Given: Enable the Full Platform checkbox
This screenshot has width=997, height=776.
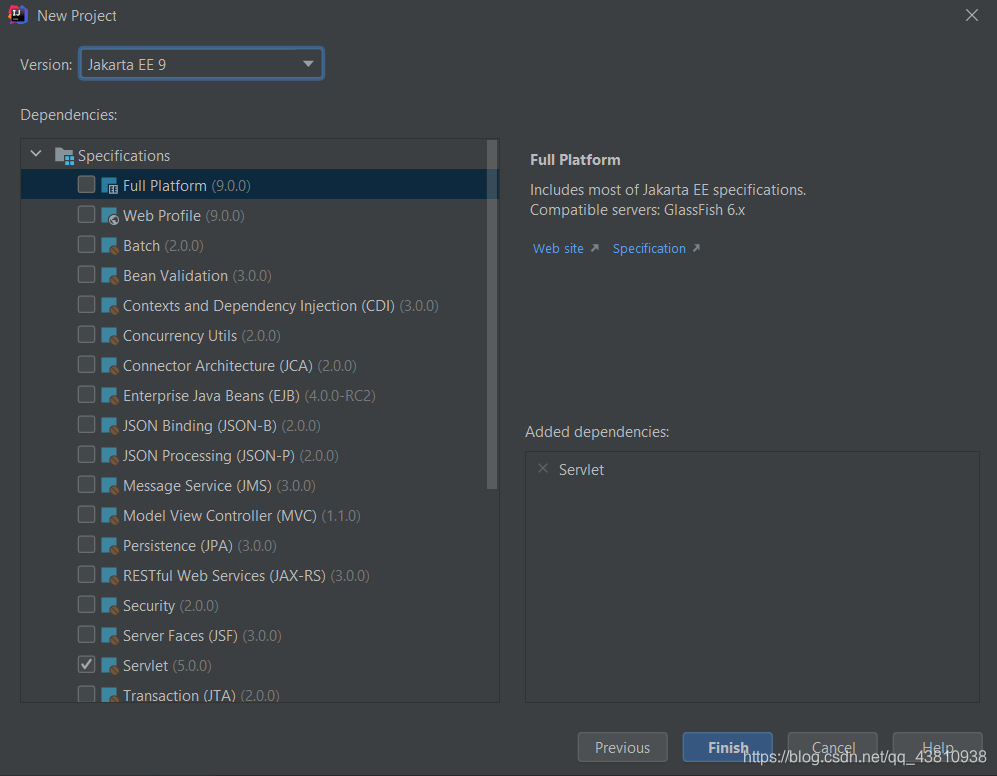Looking at the screenshot, I should tap(86, 184).
